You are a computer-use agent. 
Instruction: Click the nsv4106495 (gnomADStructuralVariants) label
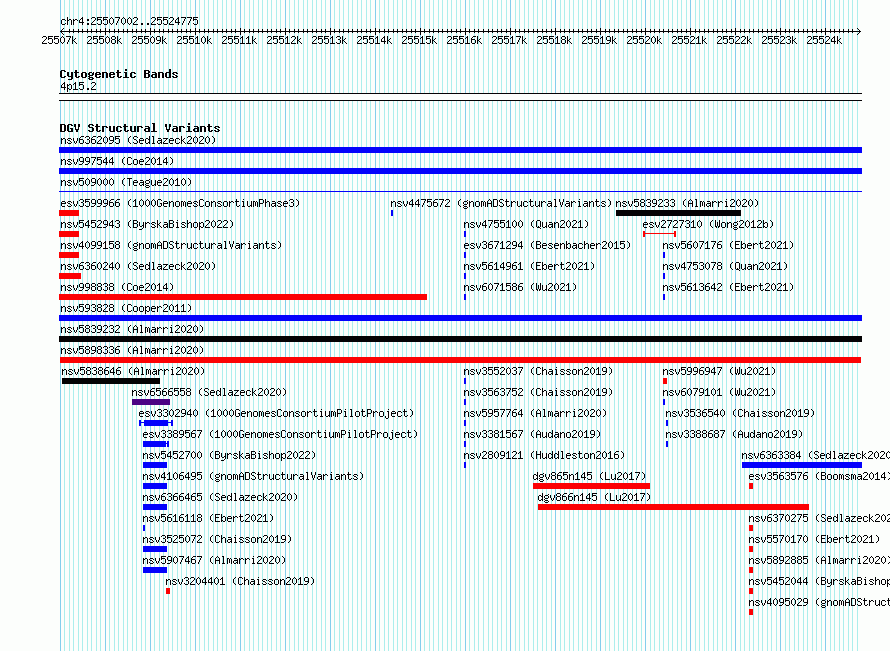point(253,476)
